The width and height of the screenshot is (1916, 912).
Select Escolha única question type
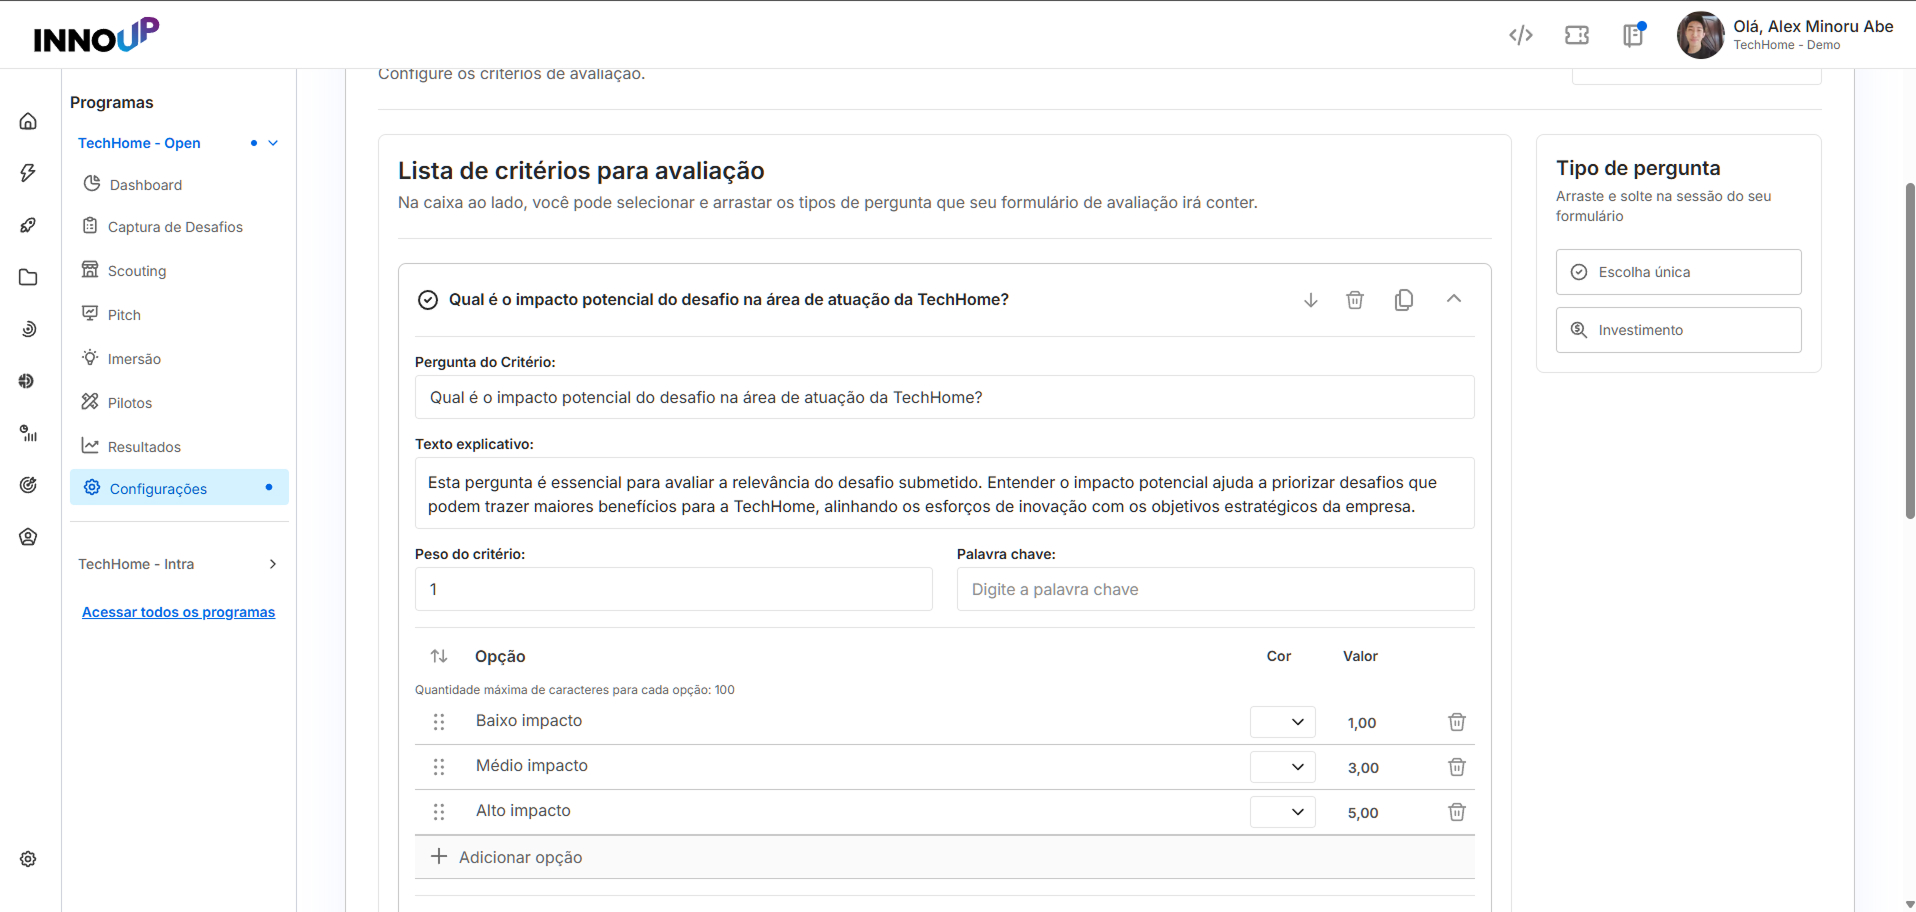[1678, 272]
